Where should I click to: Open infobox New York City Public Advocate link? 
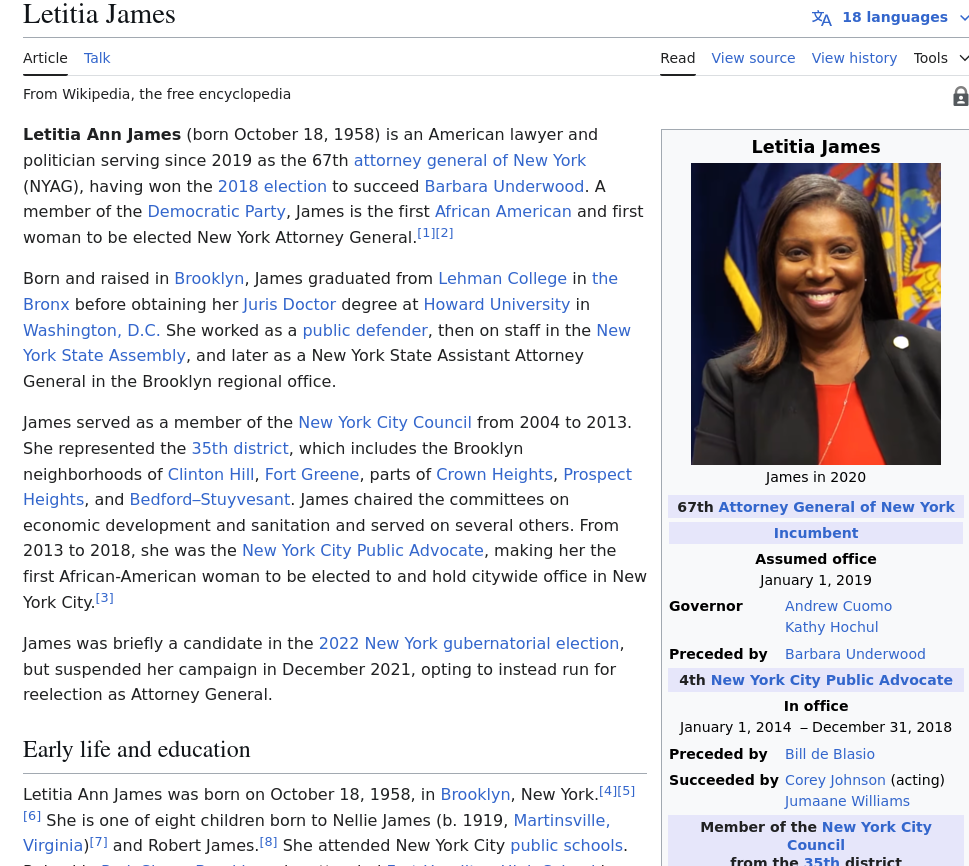pyautogui.click(x=832, y=681)
